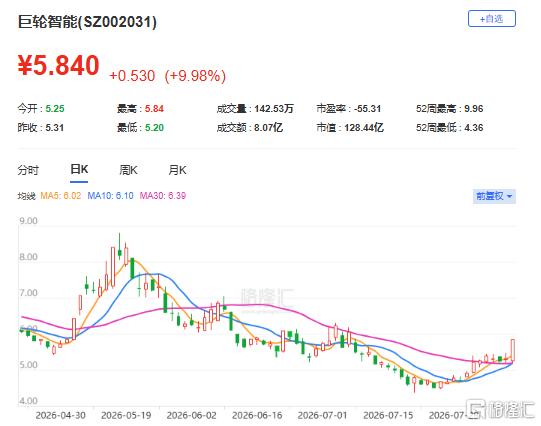This screenshot has height=426, width=541.
Task: Click the 52周最高 value 9.96
Action: [x=473, y=109]
